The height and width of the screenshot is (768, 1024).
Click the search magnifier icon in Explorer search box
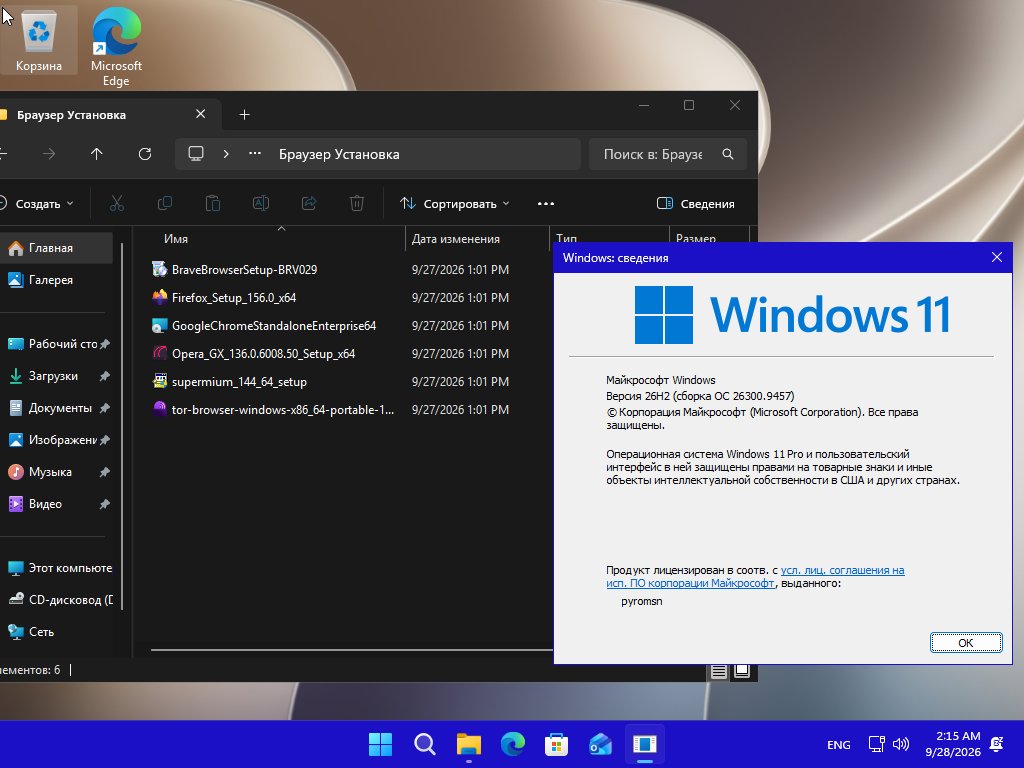pyautogui.click(x=728, y=154)
